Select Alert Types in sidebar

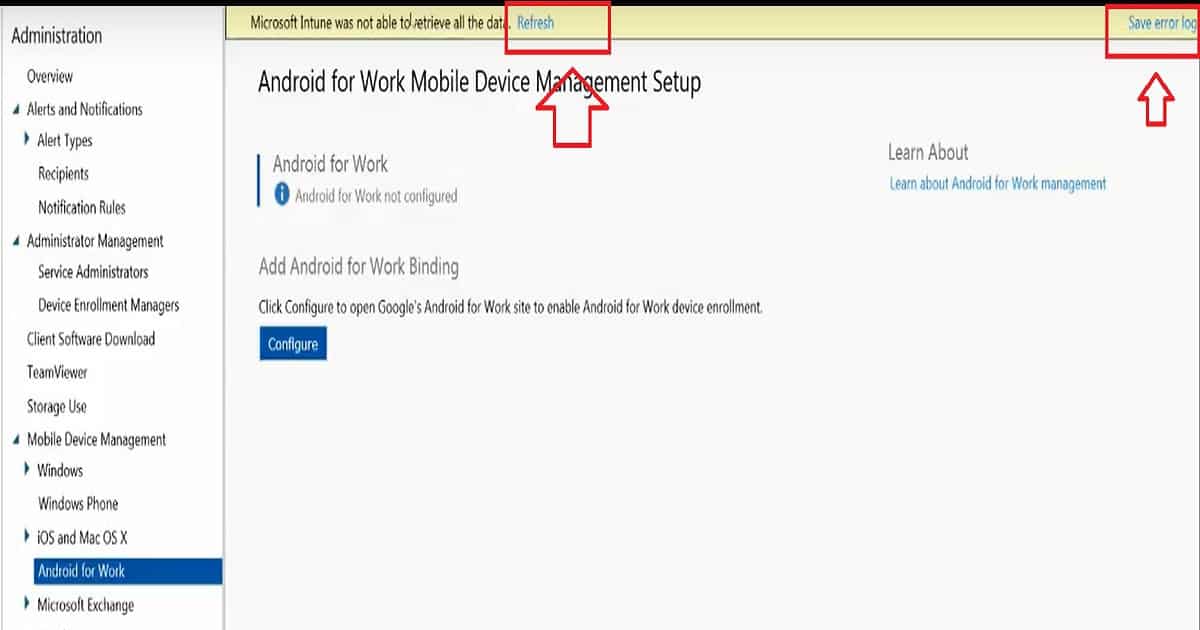(x=65, y=141)
